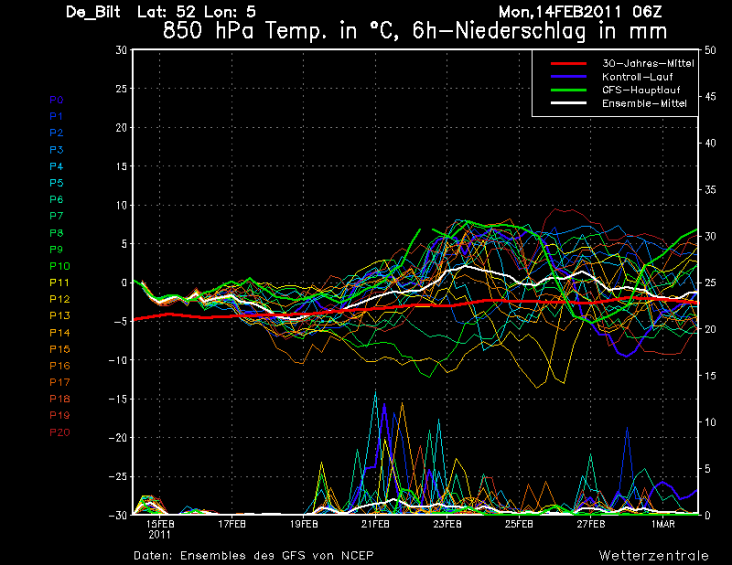Click the green GFS-Hauptlauf legend line
Screen dimensions: 732x565
(569, 90)
